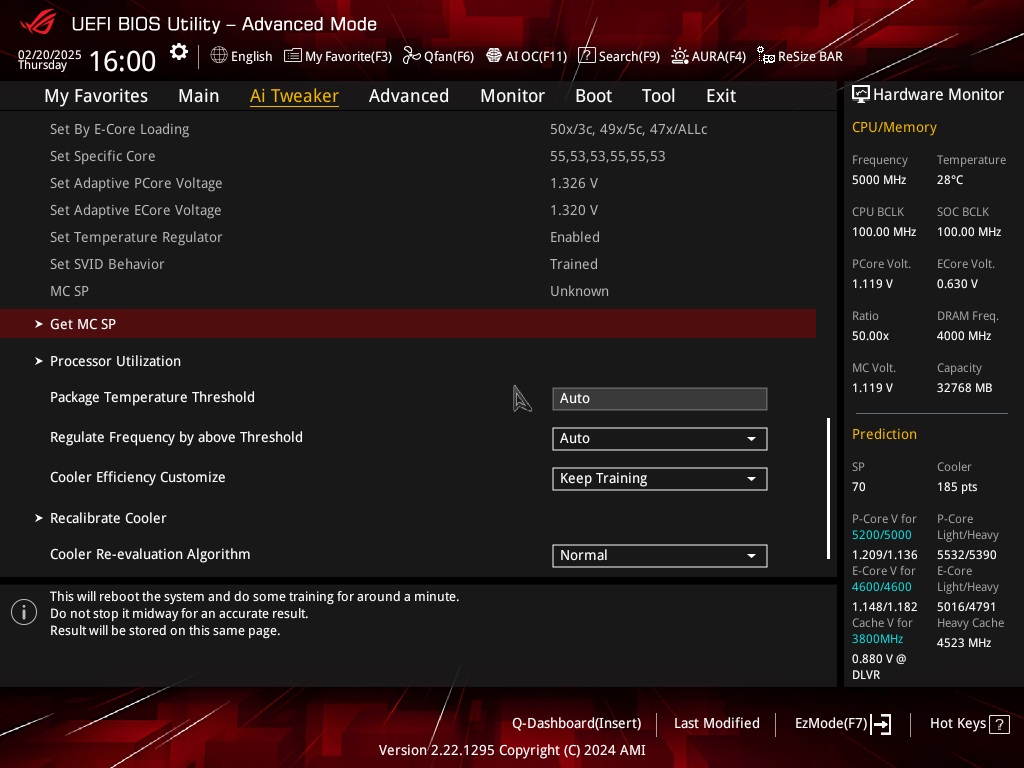1024x768 pixels.
Task: Click Set By E-Core Loading row
Action: pos(408,129)
